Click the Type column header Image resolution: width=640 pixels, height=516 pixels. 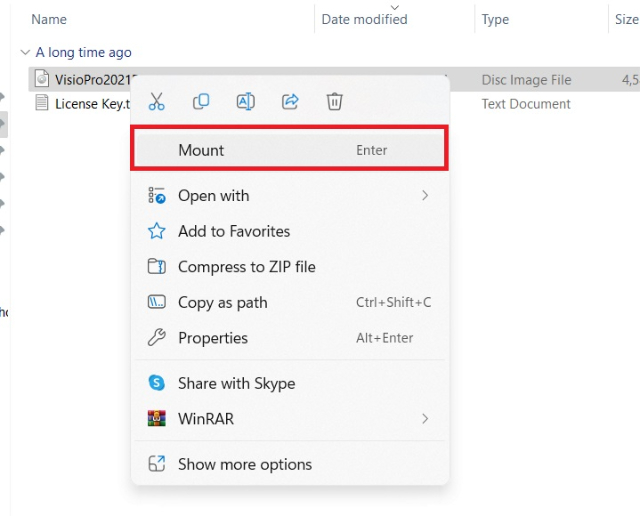pyautogui.click(x=495, y=19)
